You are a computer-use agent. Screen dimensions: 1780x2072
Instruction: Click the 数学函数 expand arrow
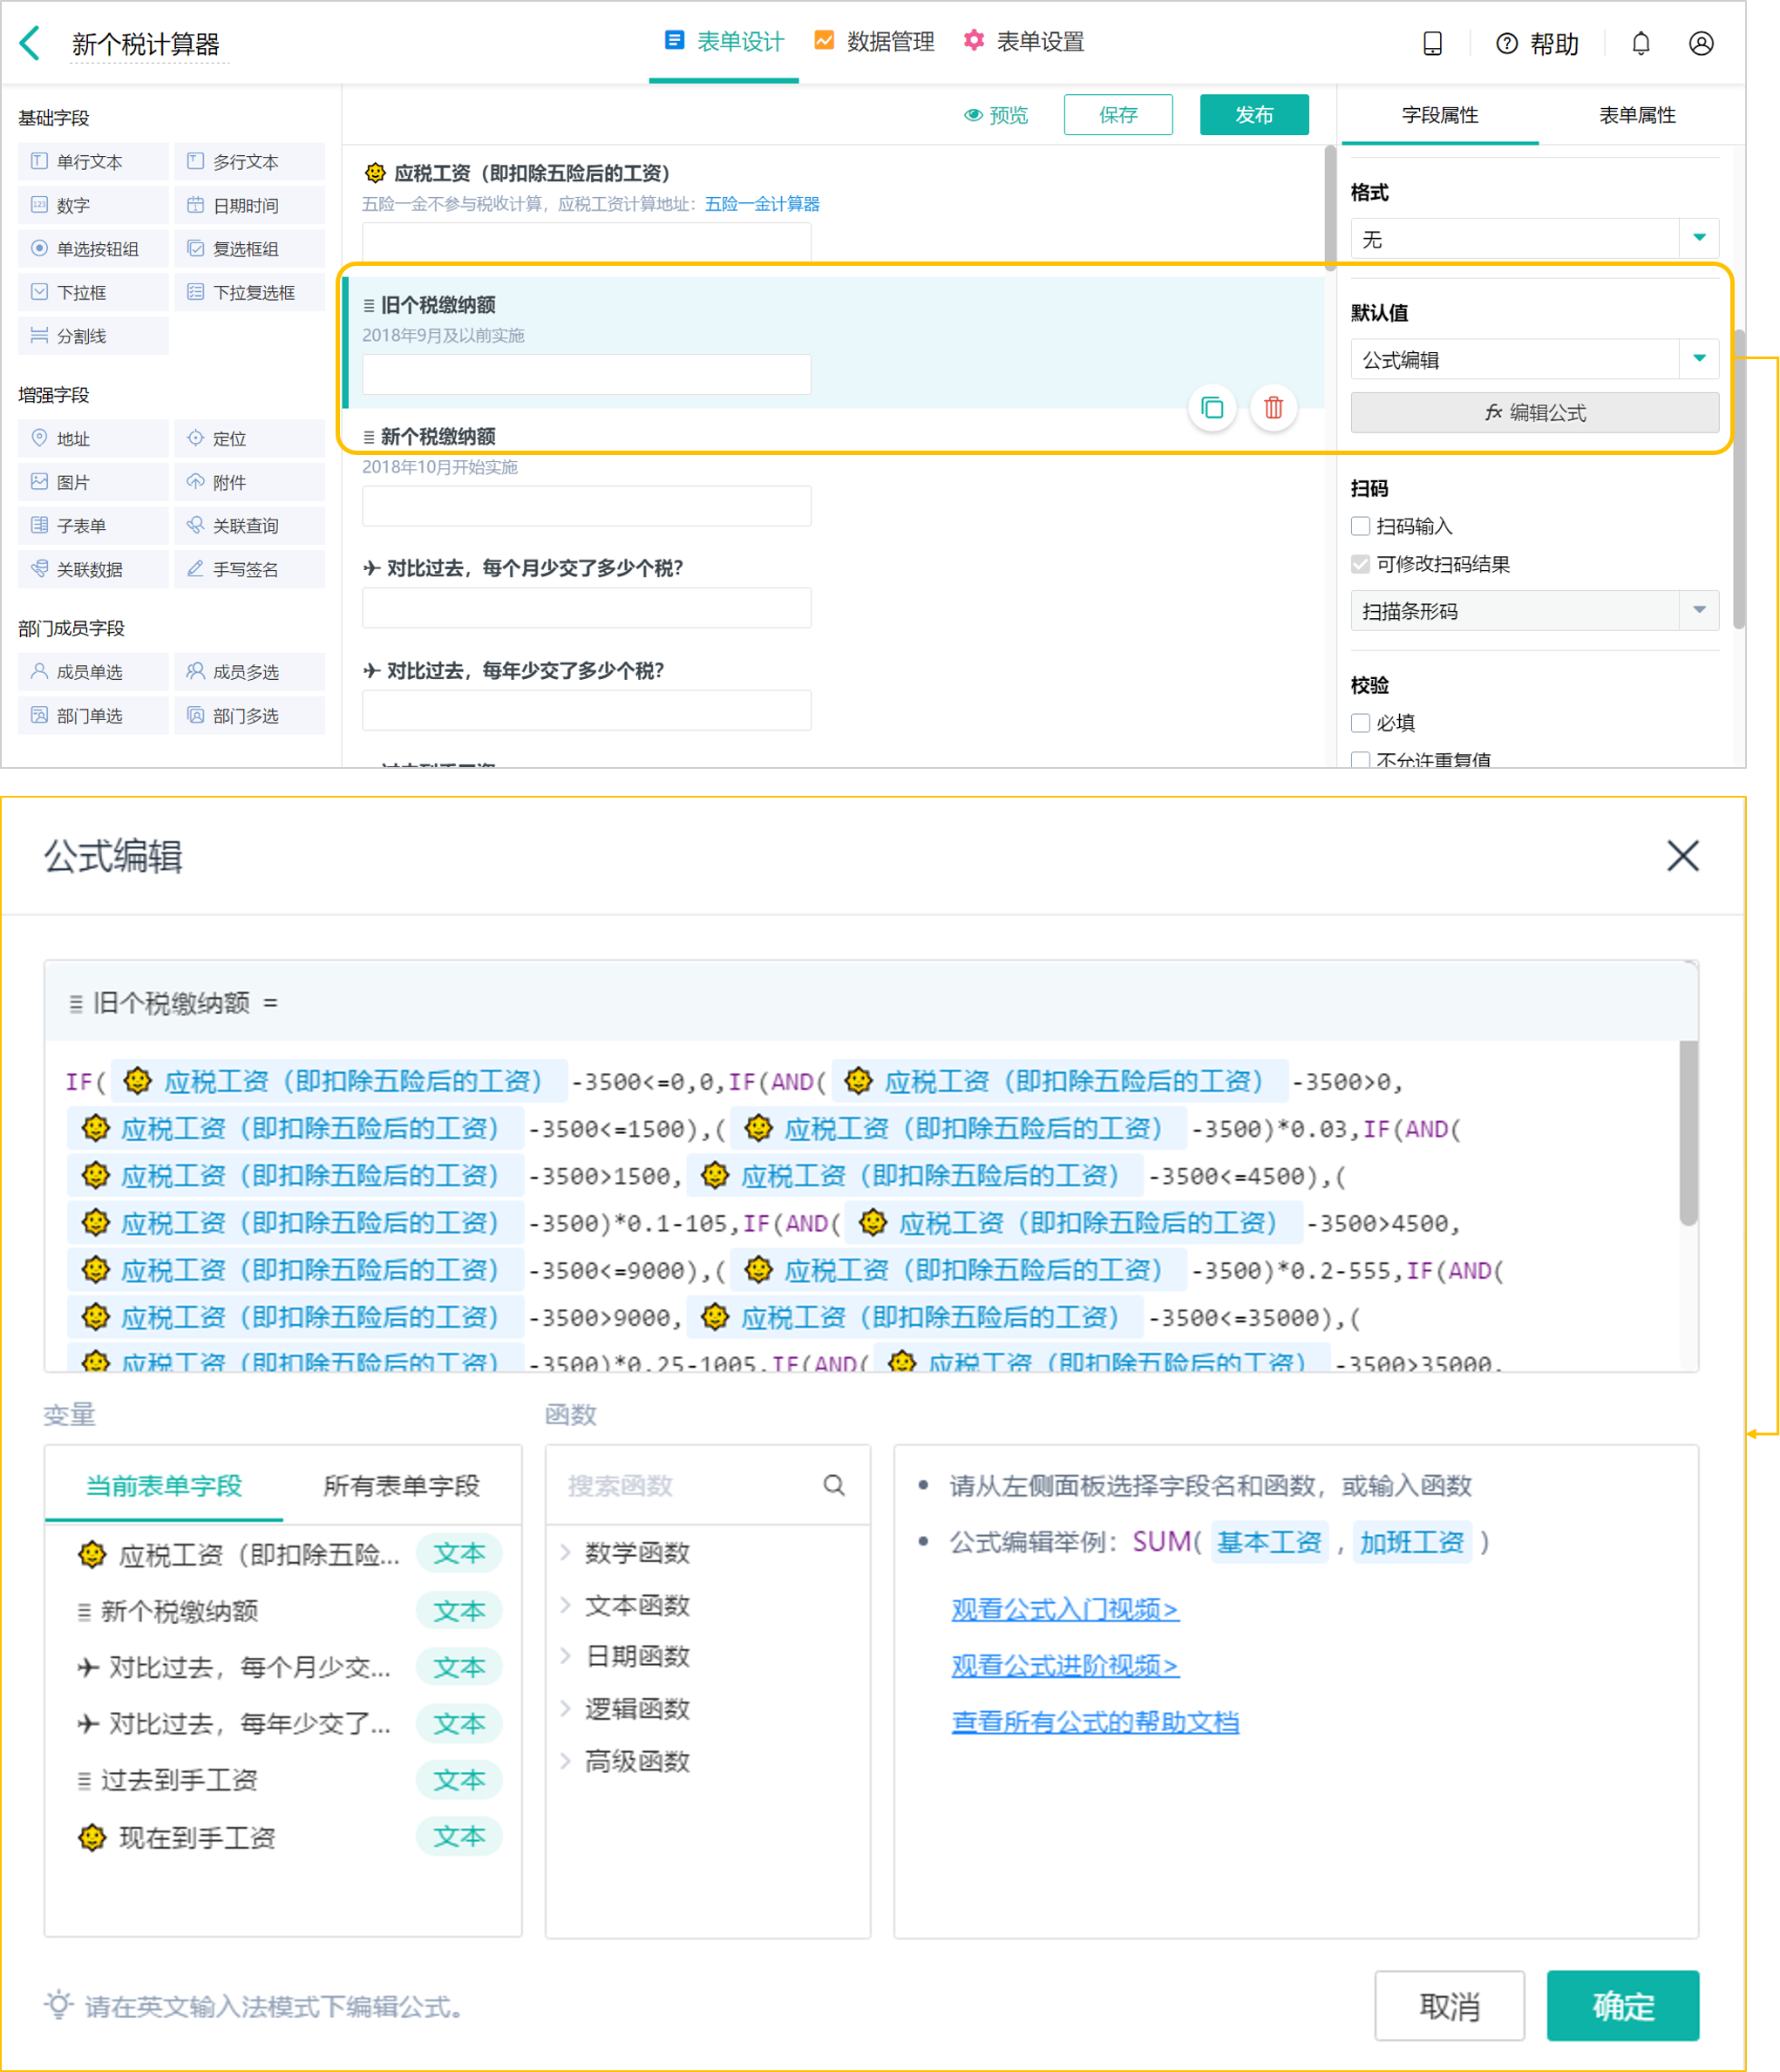point(569,1549)
